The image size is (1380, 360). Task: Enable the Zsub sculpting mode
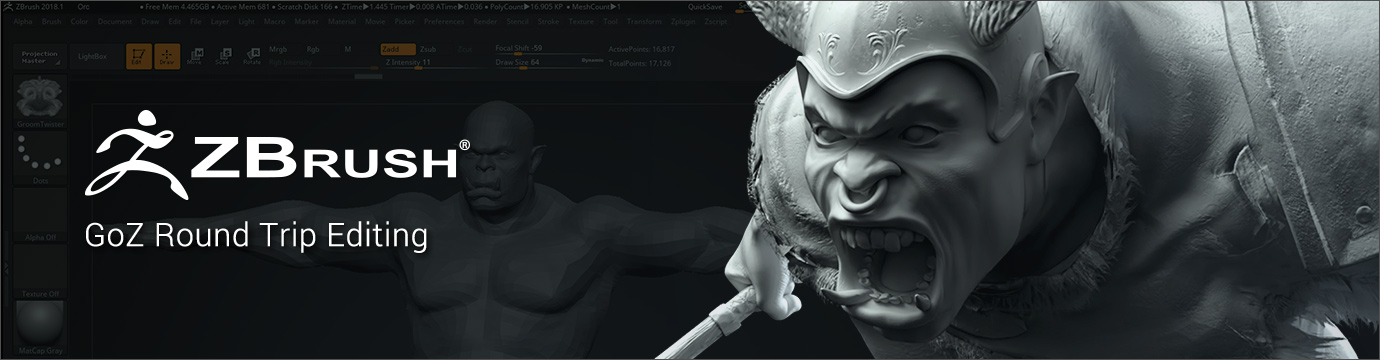pos(428,49)
